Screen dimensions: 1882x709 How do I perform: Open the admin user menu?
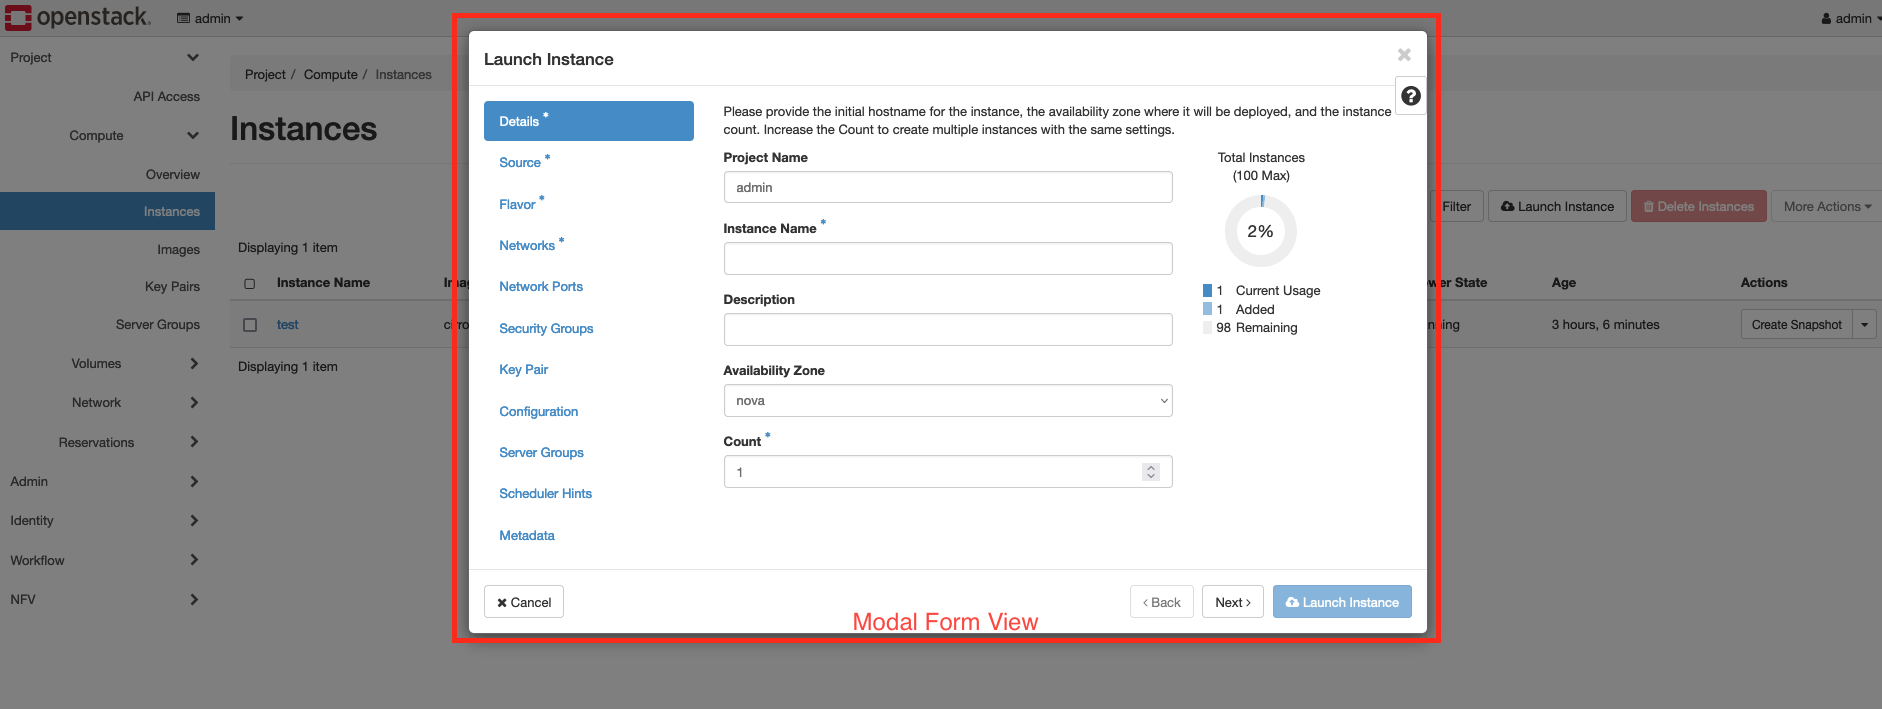[x=1846, y=18]
